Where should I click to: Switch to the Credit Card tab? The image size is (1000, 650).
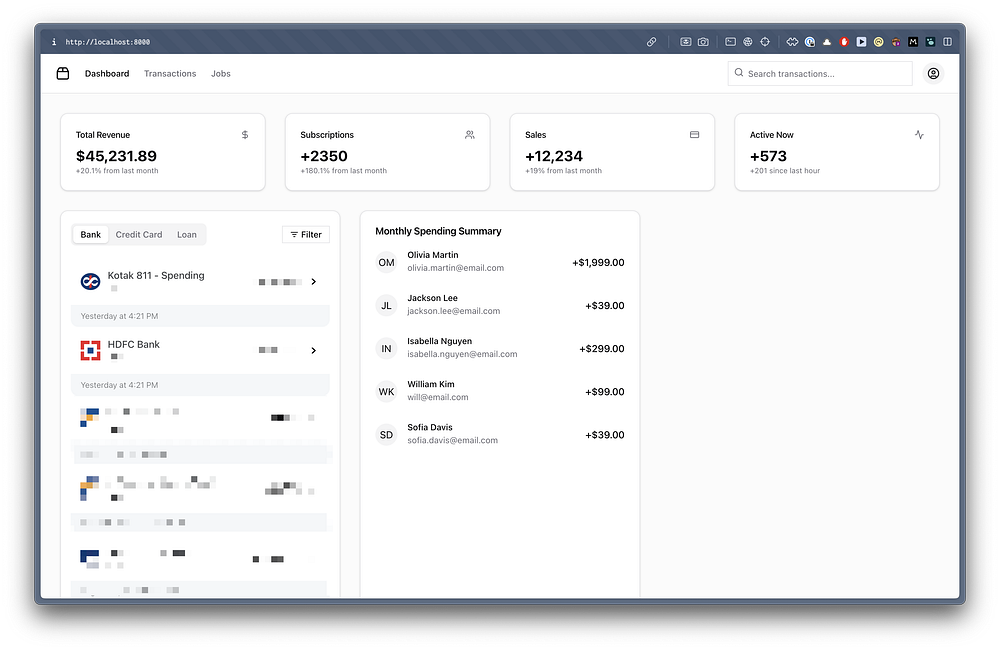[139, 235]
